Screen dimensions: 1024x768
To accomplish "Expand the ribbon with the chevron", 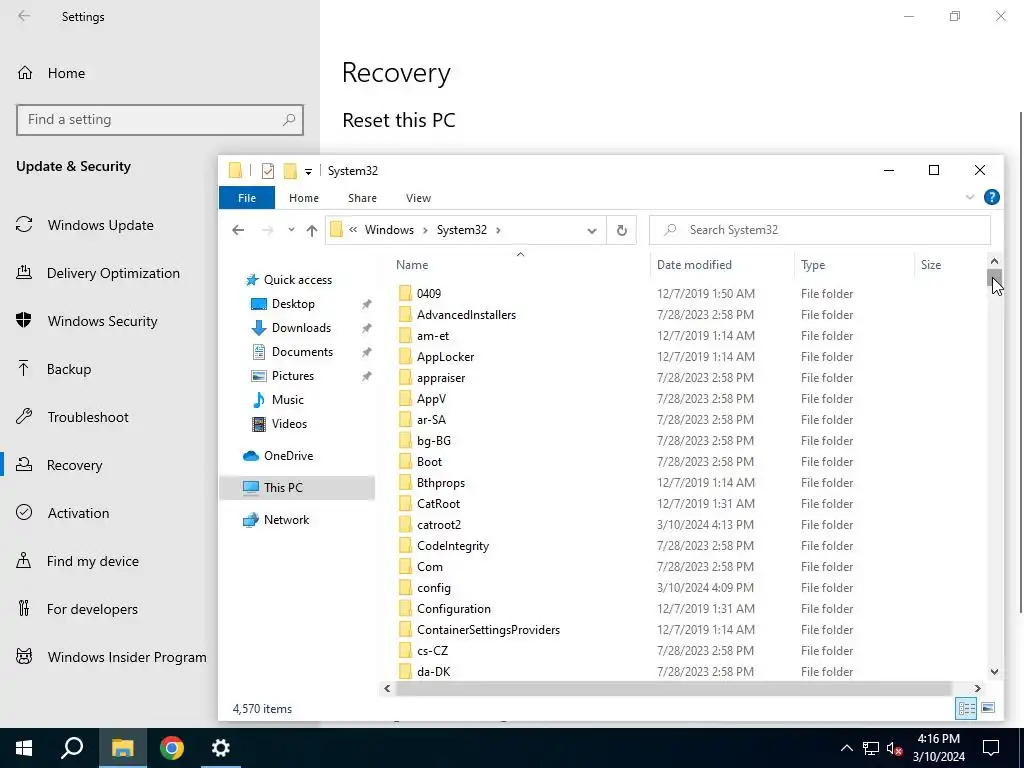I will [x=970, y=197].
